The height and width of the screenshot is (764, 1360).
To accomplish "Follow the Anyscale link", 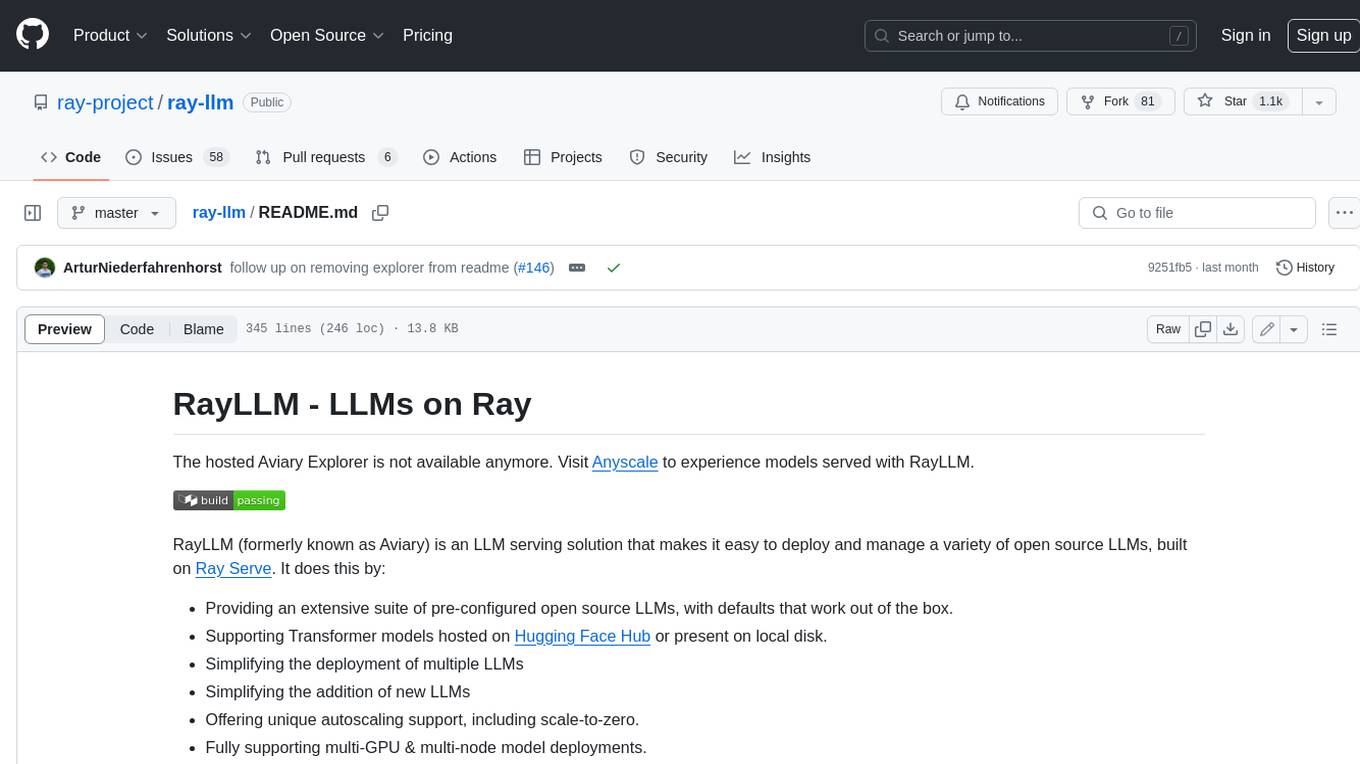I will click(625, 462).
